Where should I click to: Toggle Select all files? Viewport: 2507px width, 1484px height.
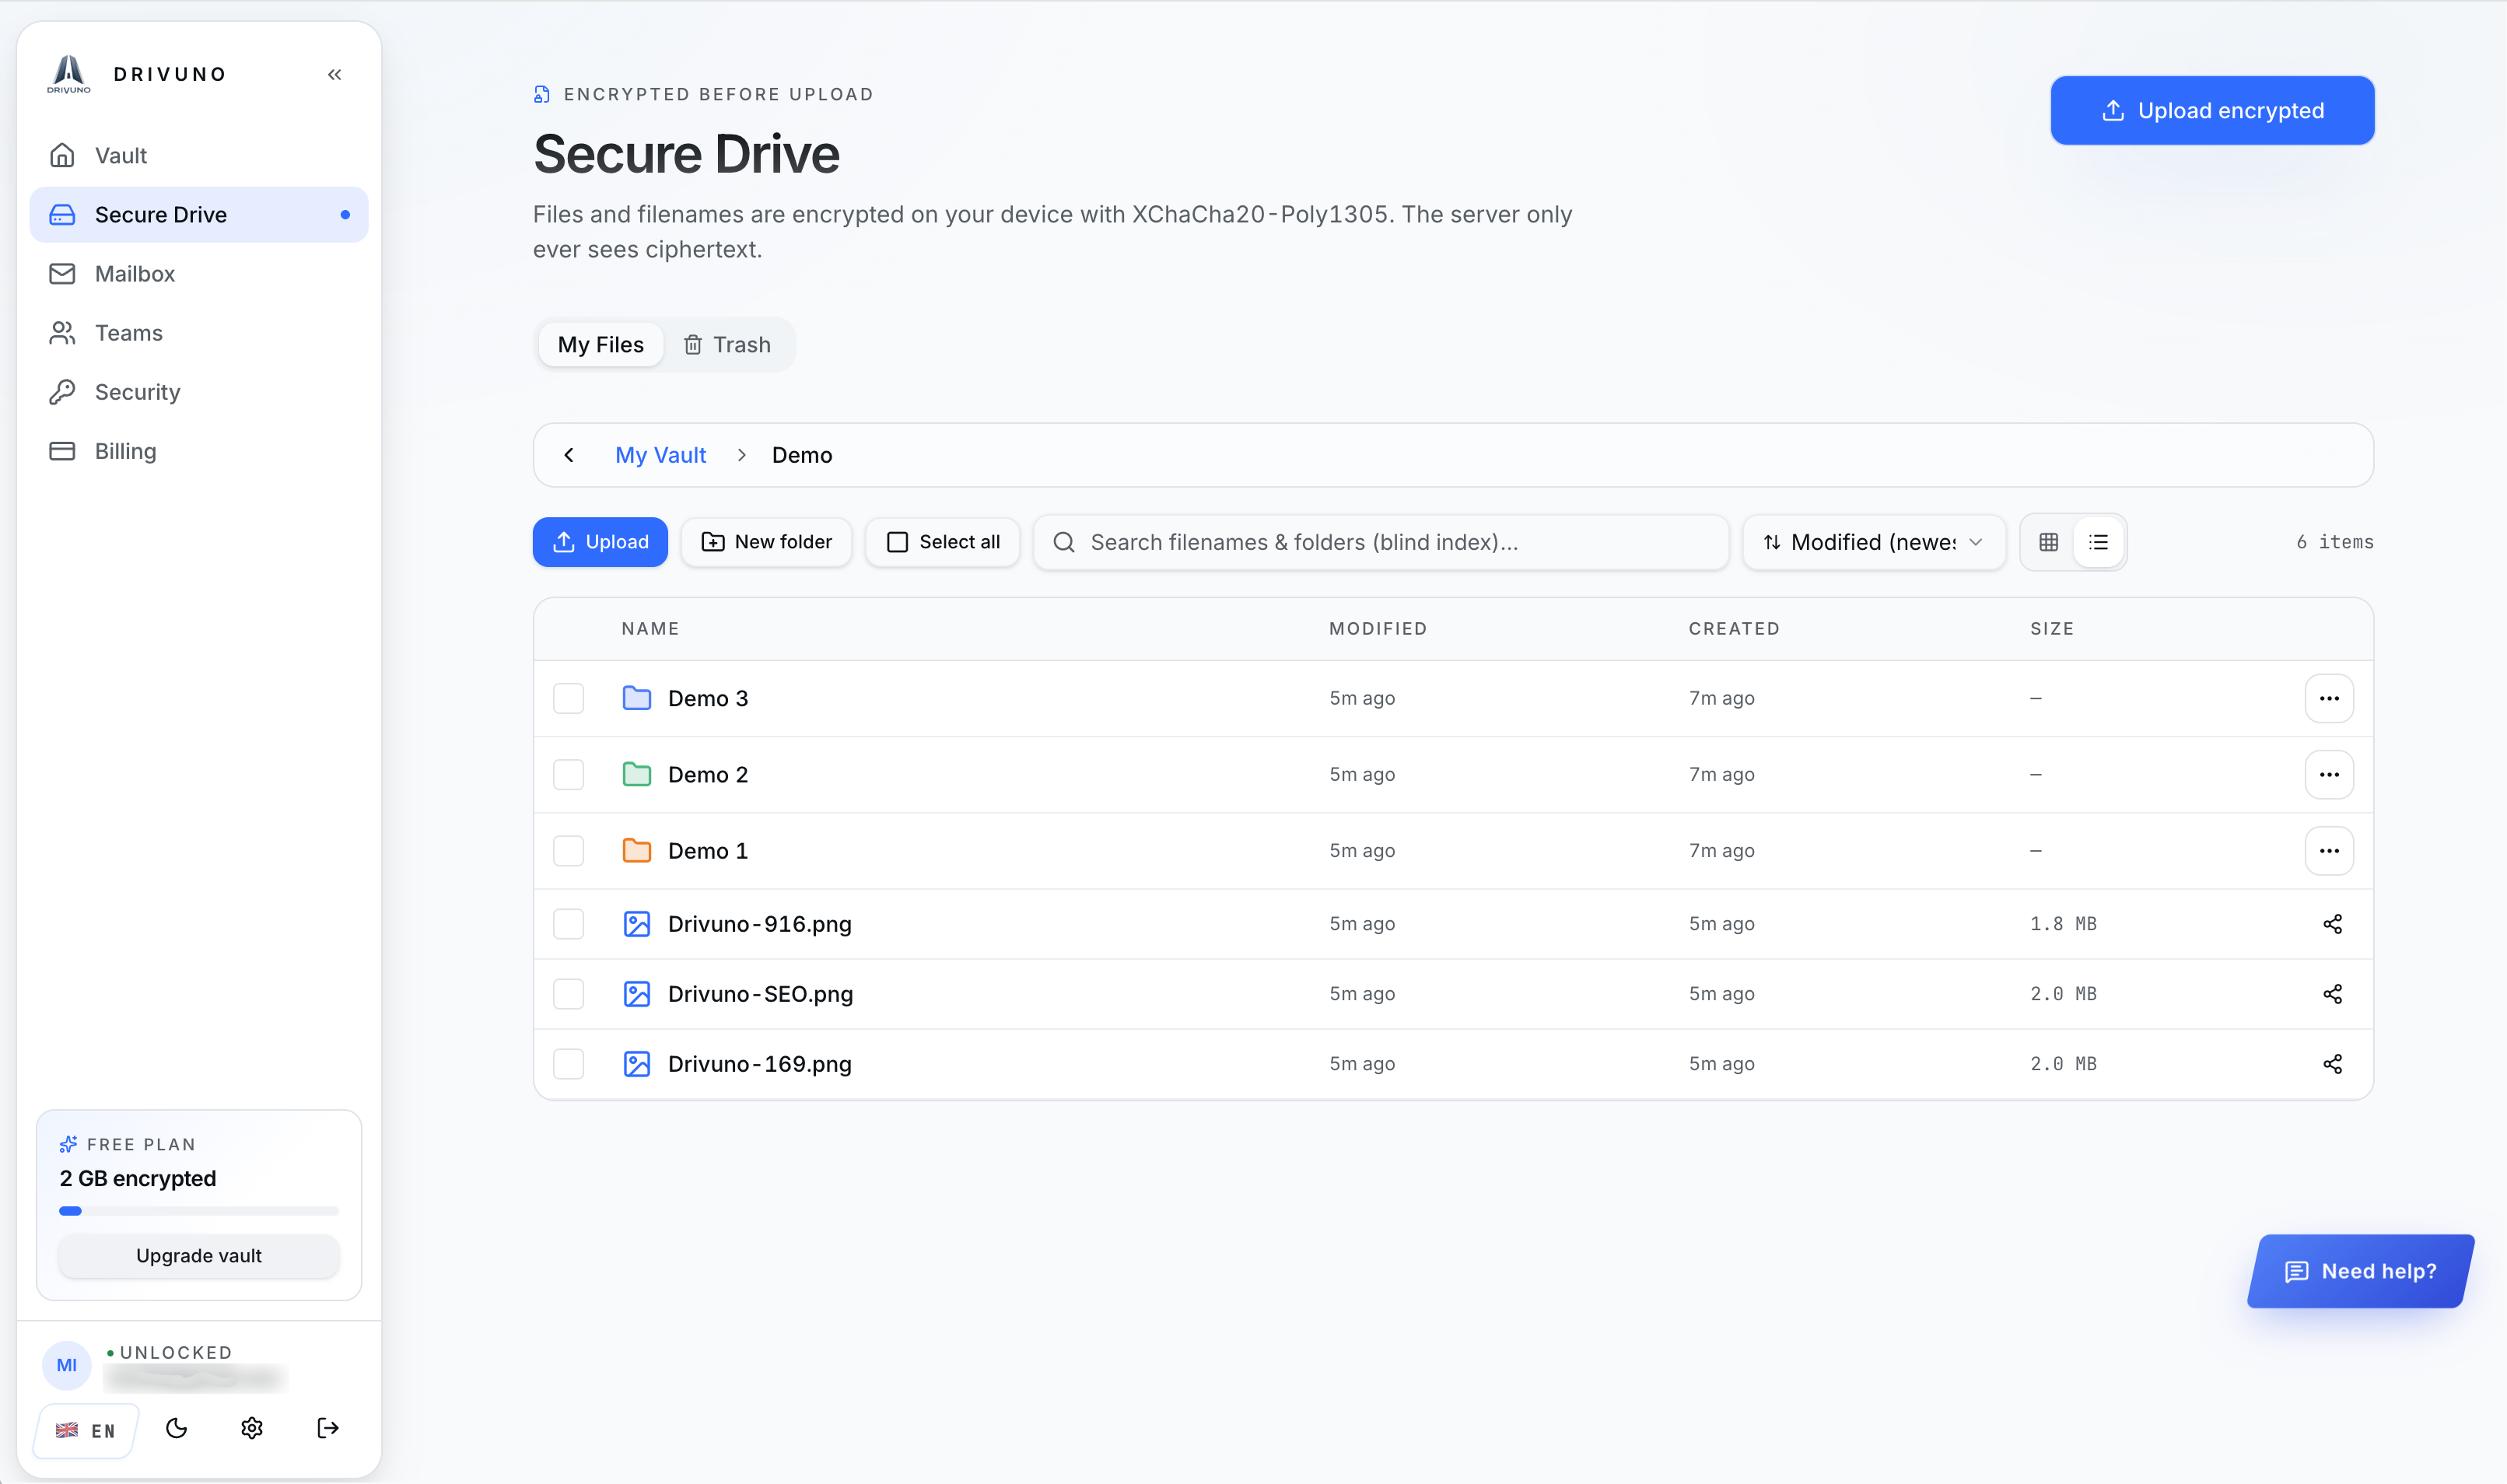[943, 542]
